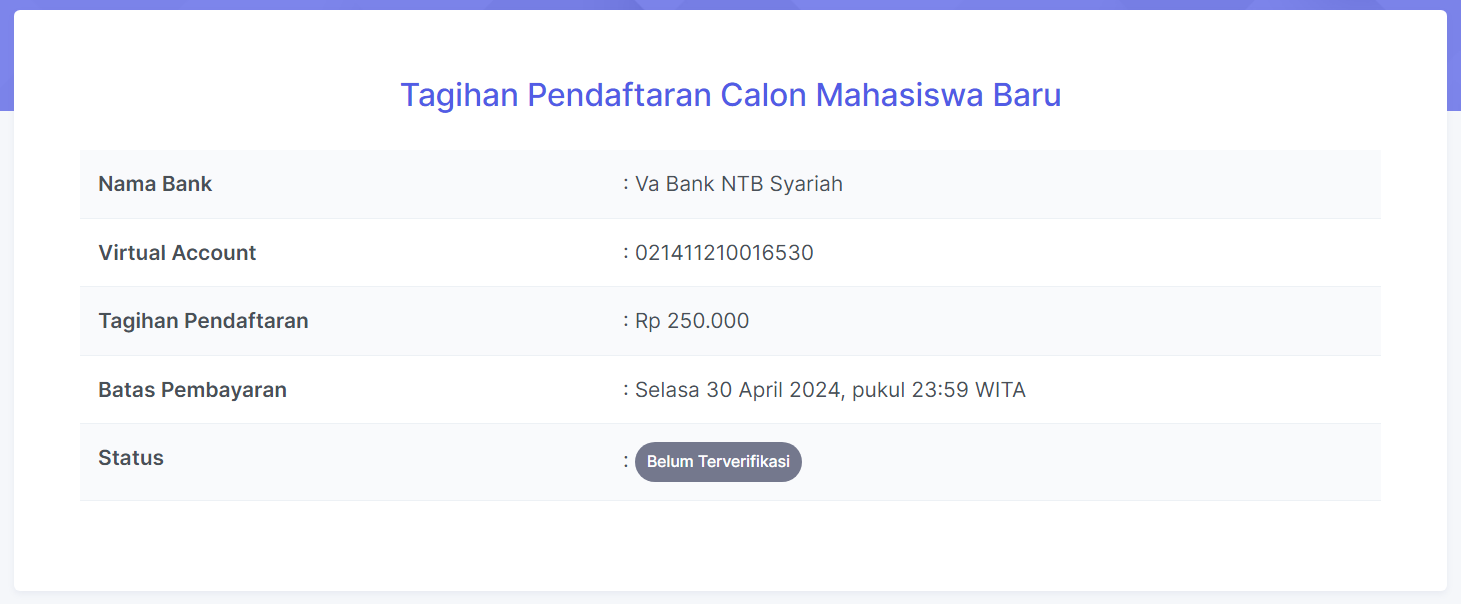Click the Batas Pembayaran row label
Image resolution: width=1461 pixels, height=604 pixels.
(x=192, y=390)
